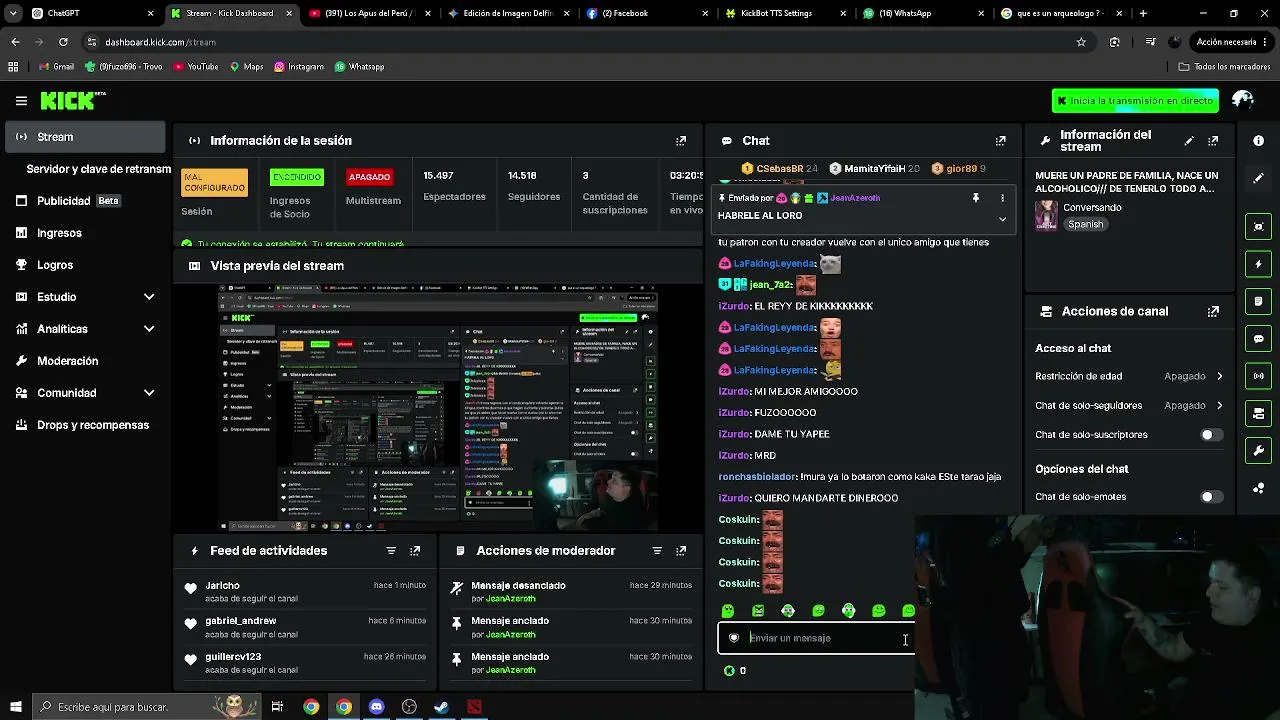Switch to the ChatGPT browser tab
Viewport: 1280px width, 720px height.
pyautogui.click(x=92, y=14)
